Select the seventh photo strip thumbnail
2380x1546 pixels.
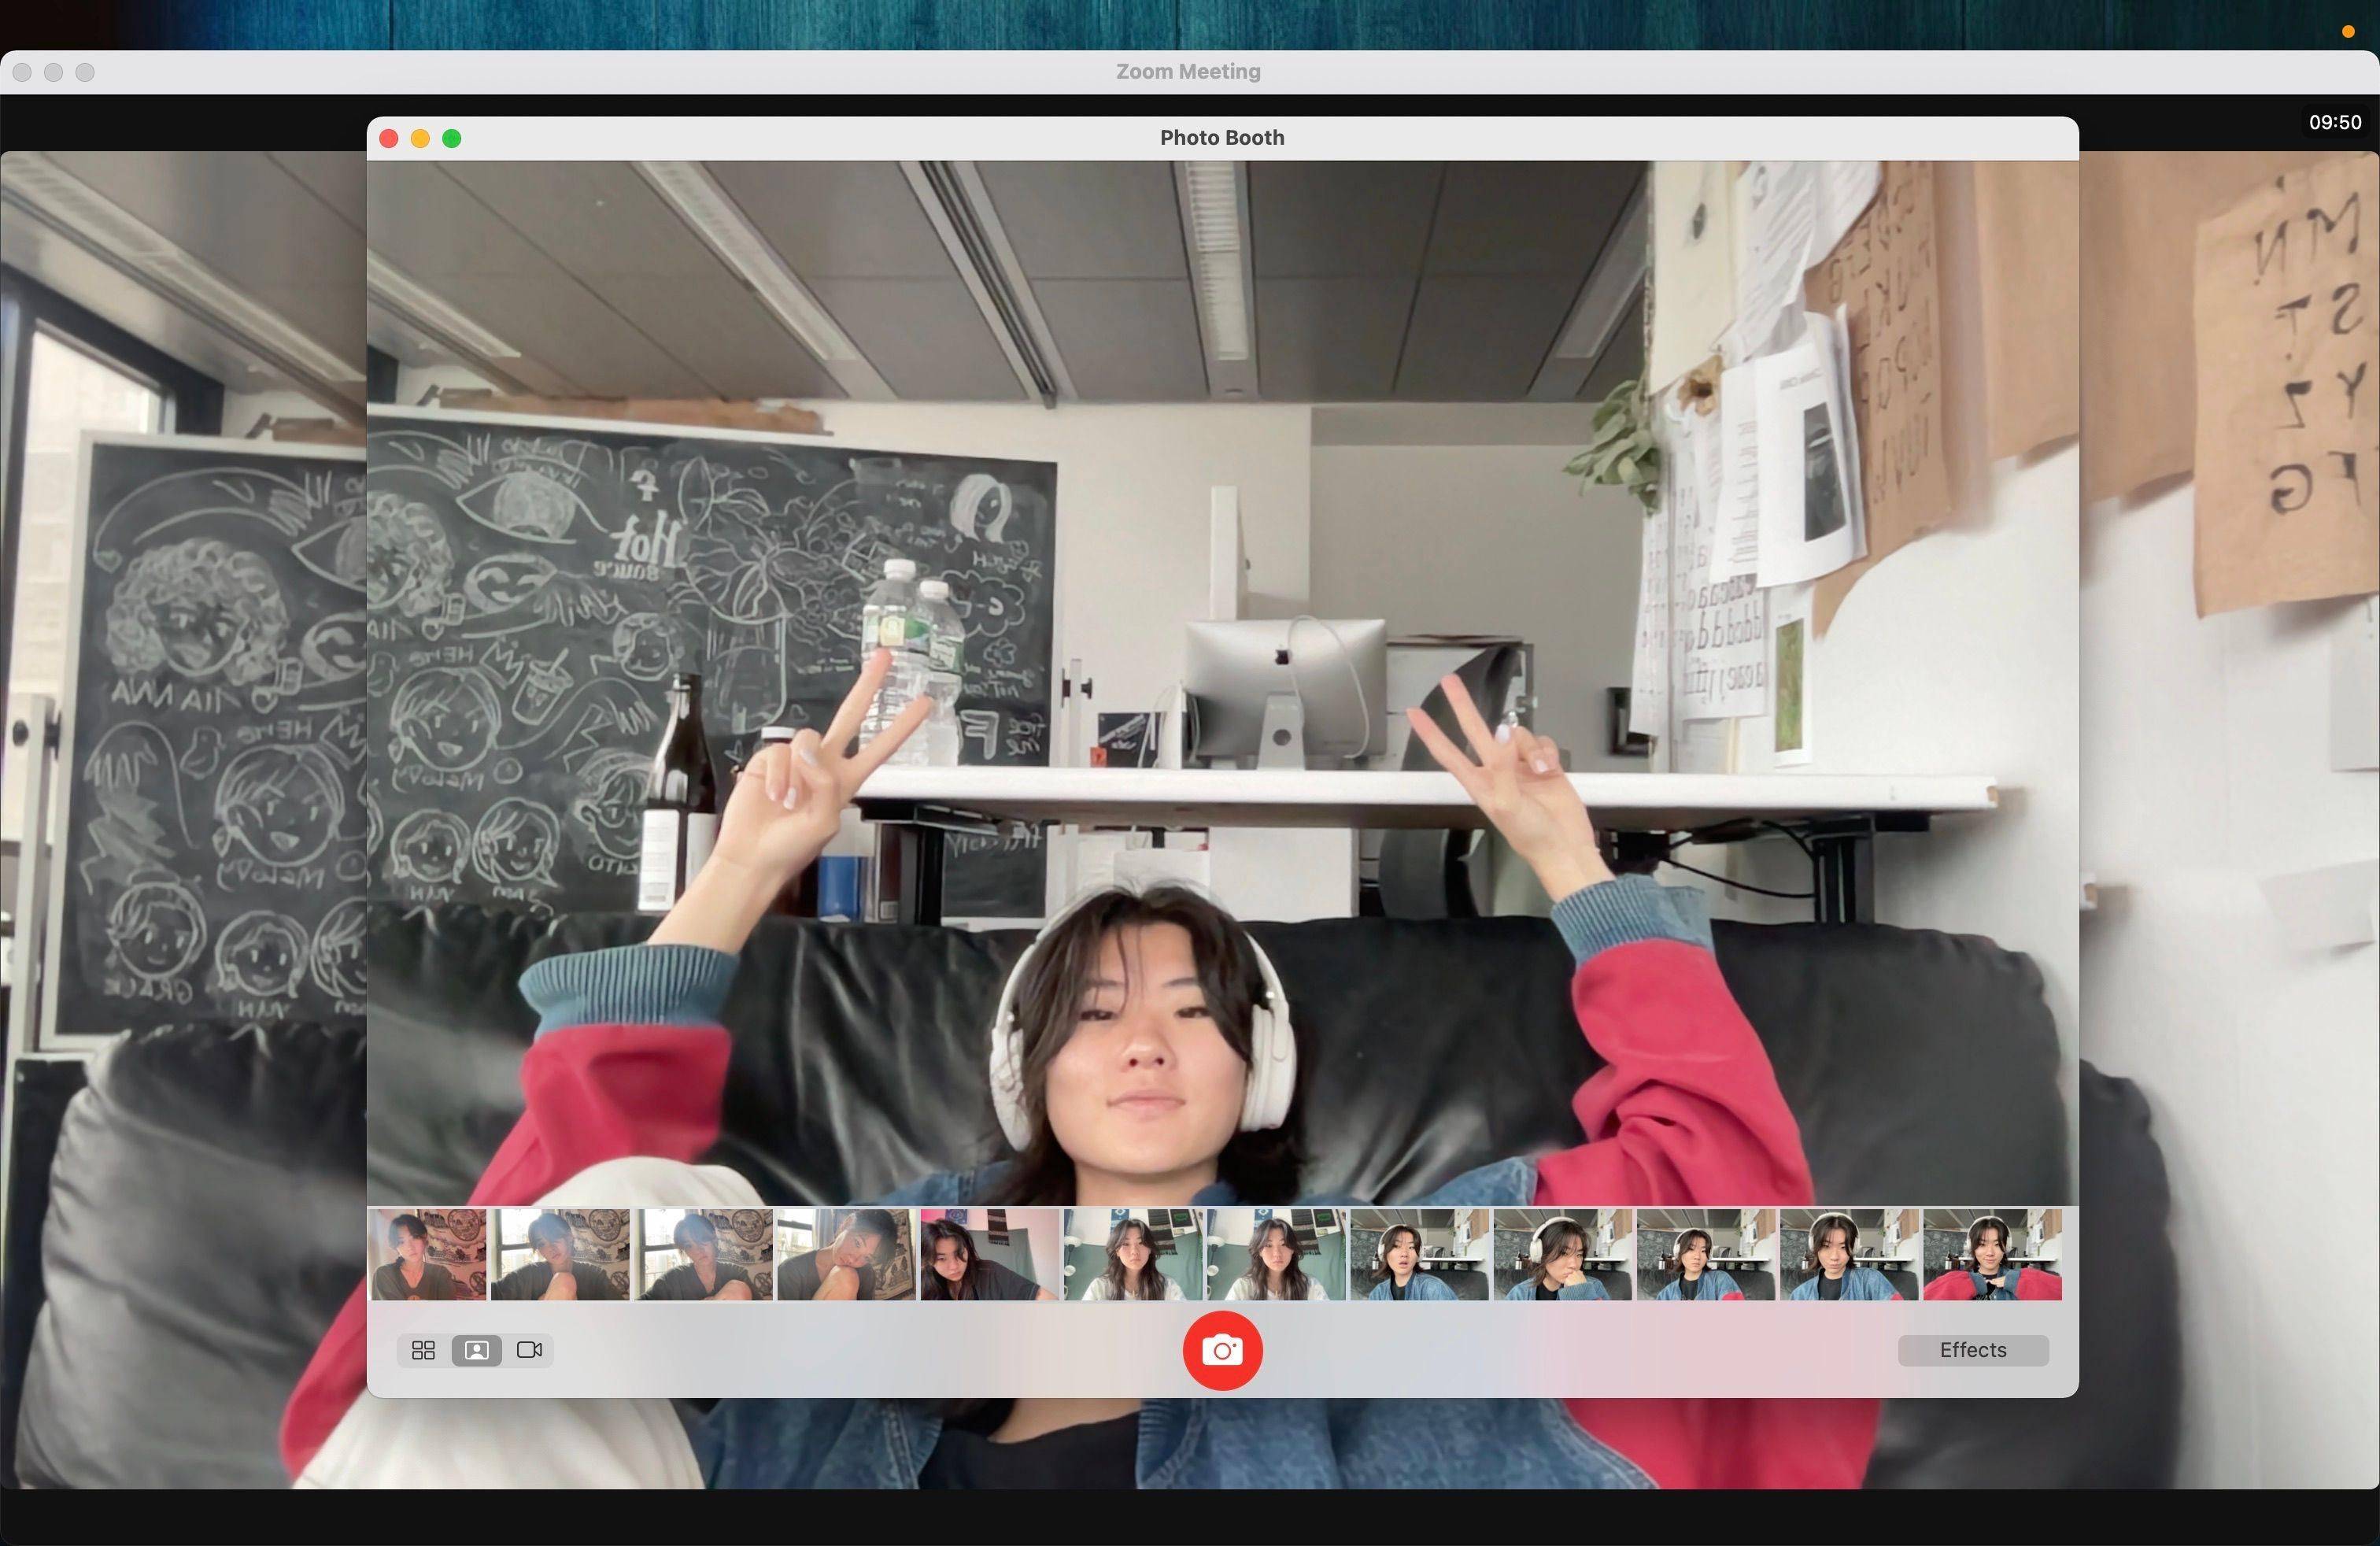[x=1276, y=1254]
